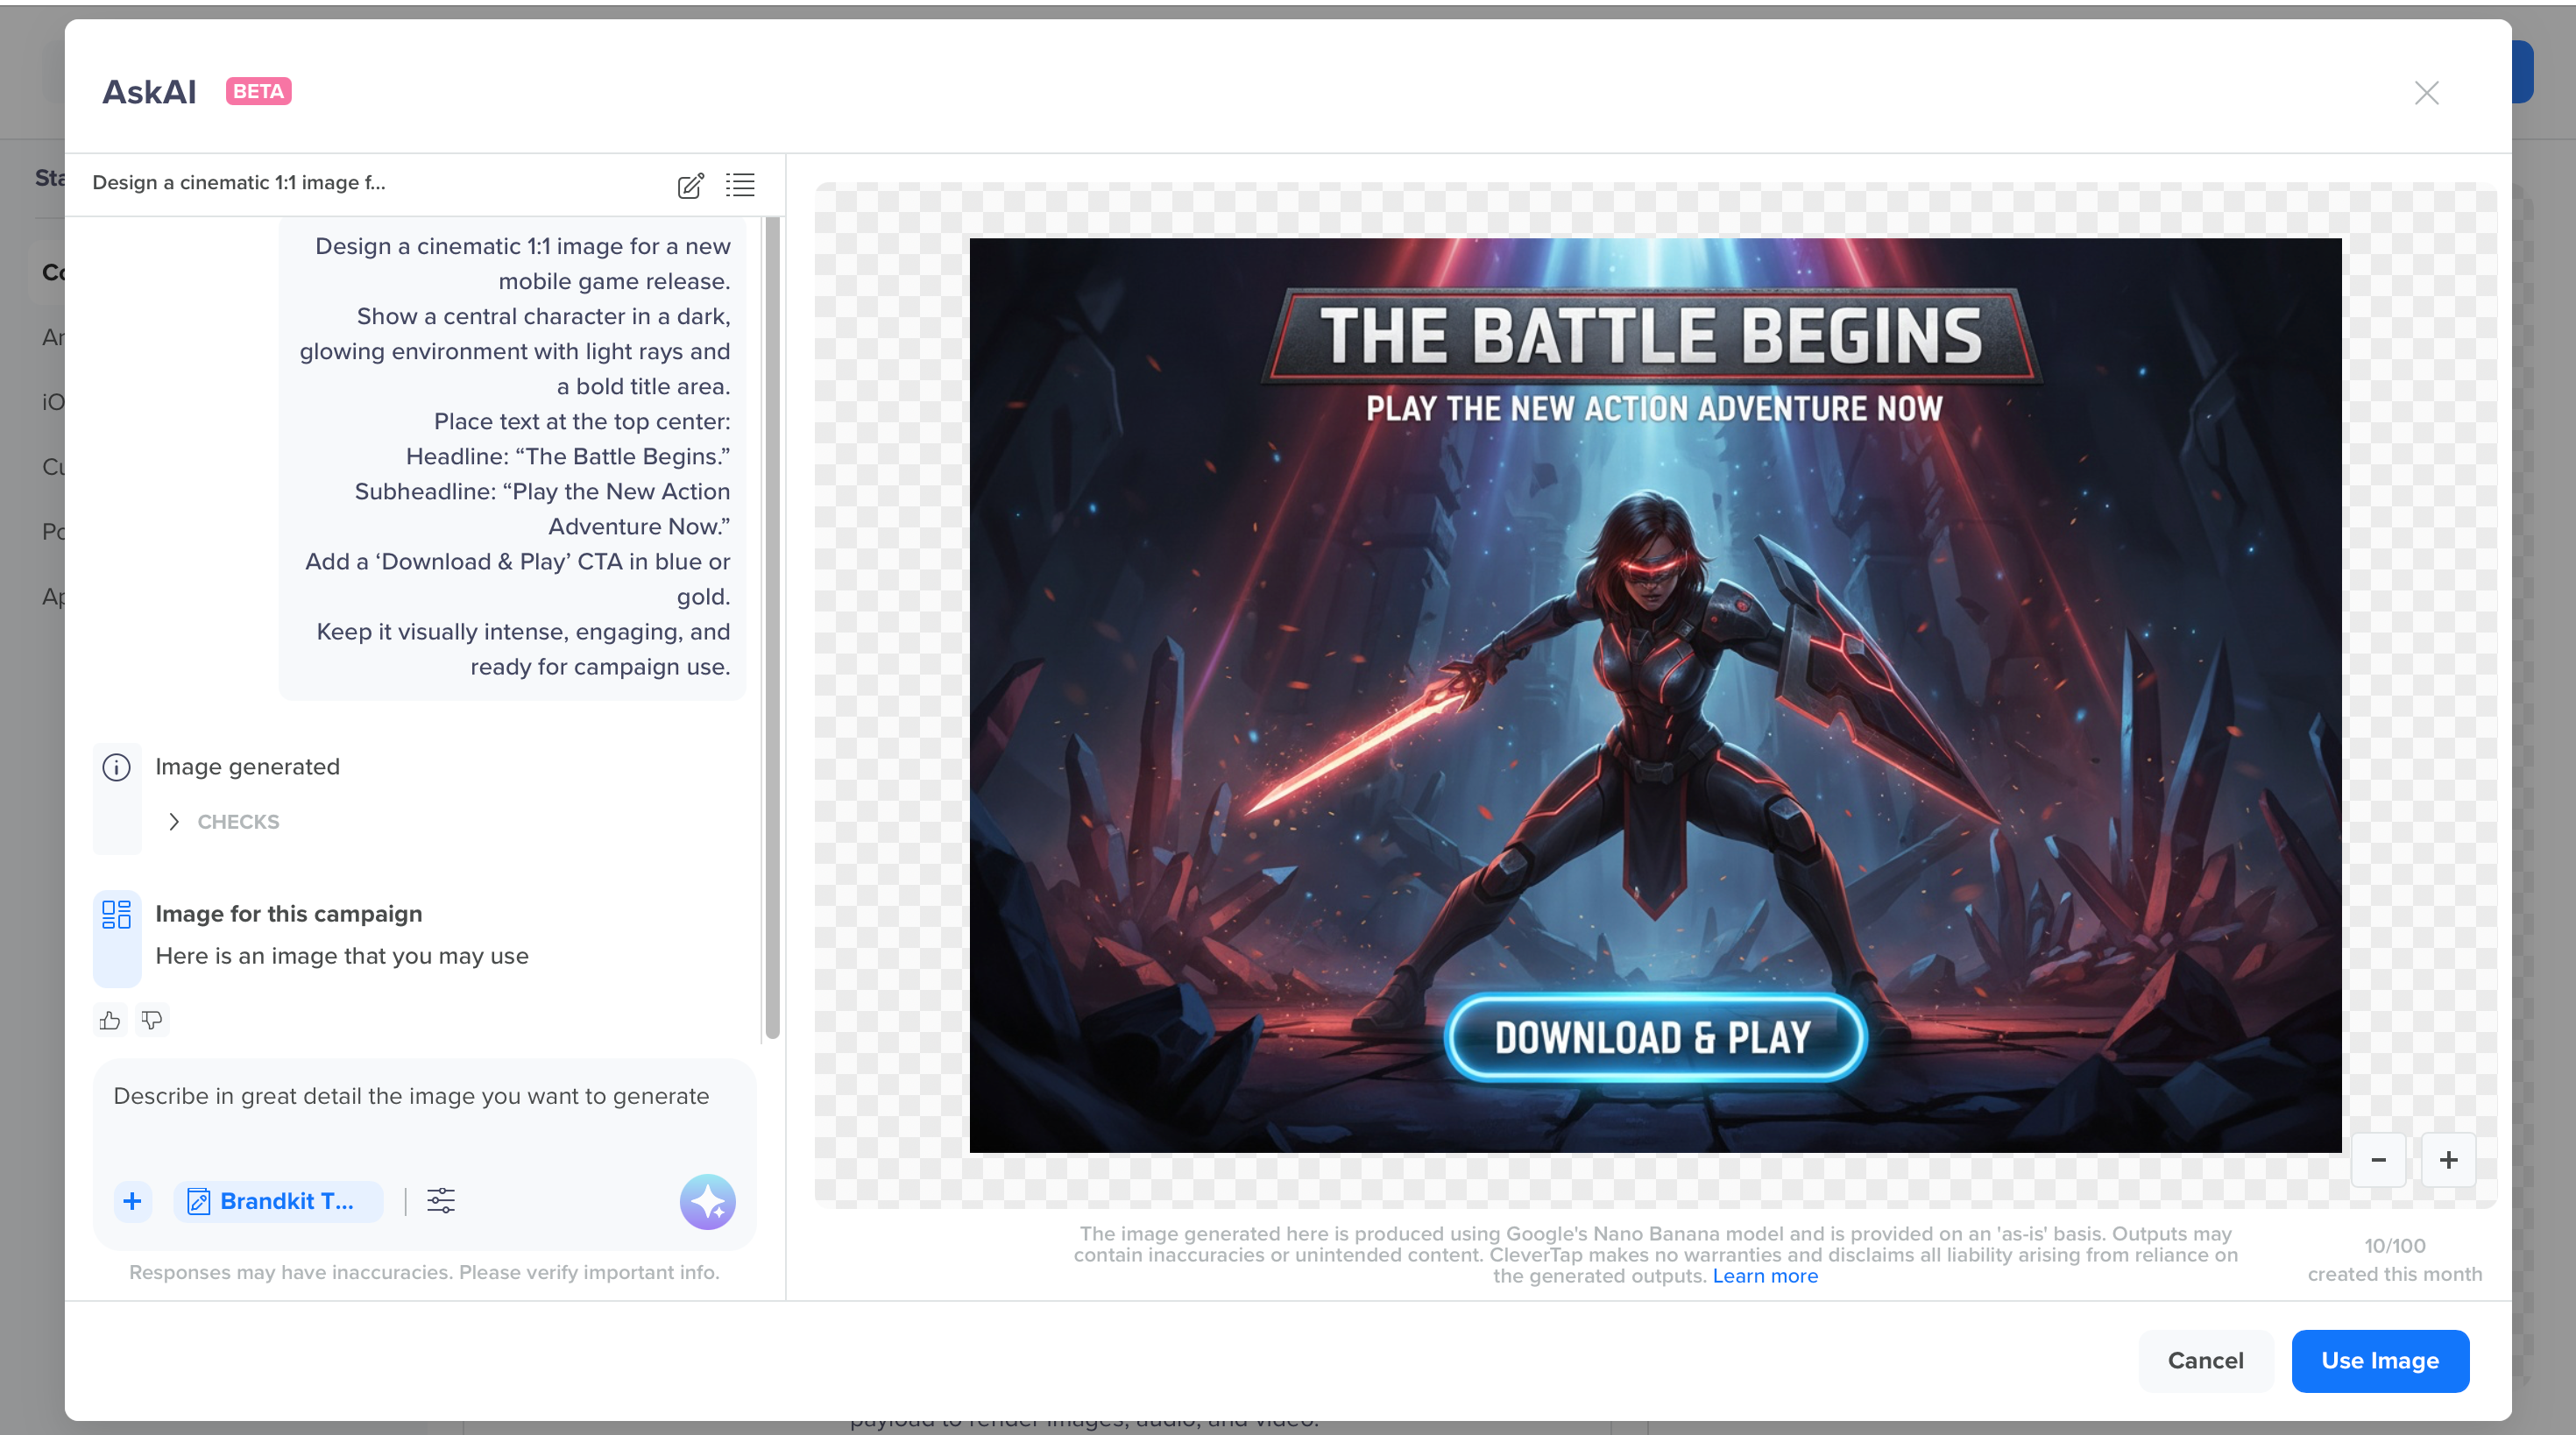Click the conversation title 'Design a cinematic 1:1 image f...'
This screenshot has height=1435, width=2576.
click(239, 183)
